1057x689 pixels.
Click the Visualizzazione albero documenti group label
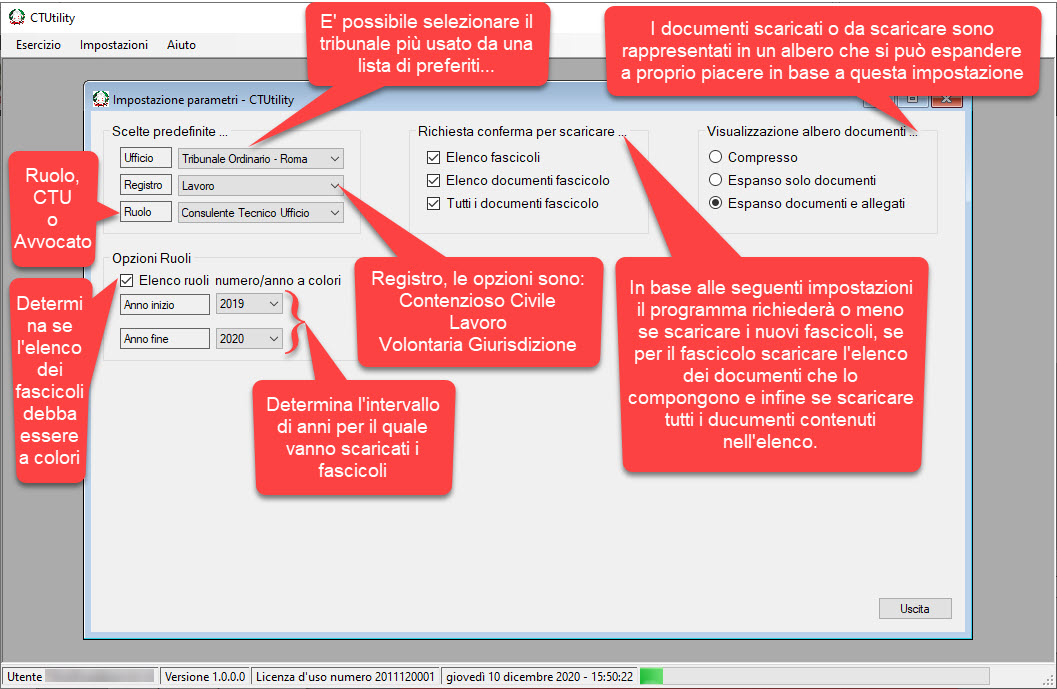(812, 131)
